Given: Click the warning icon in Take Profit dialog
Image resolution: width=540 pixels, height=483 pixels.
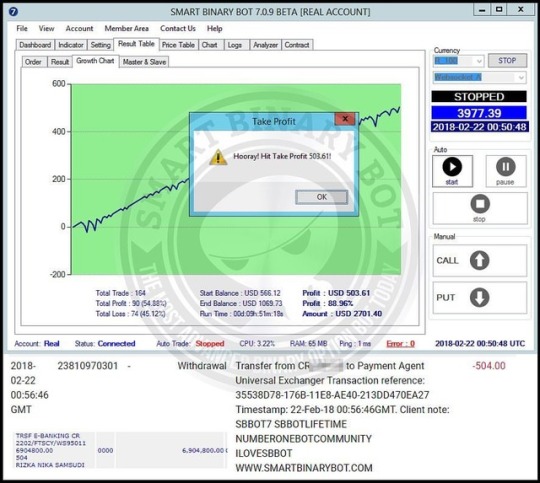Looking at the screenshot, I should click(218, 157).
